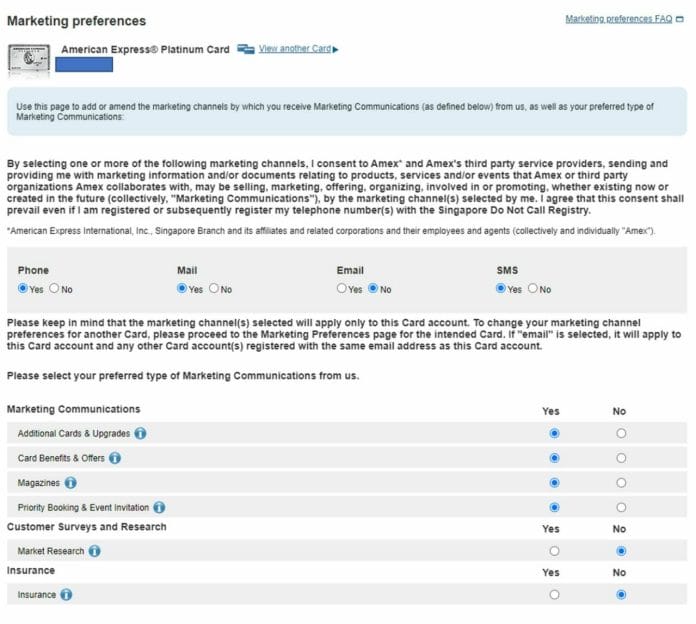
Task: Expand the arrow after View another Card
Action: pos(335,50)
